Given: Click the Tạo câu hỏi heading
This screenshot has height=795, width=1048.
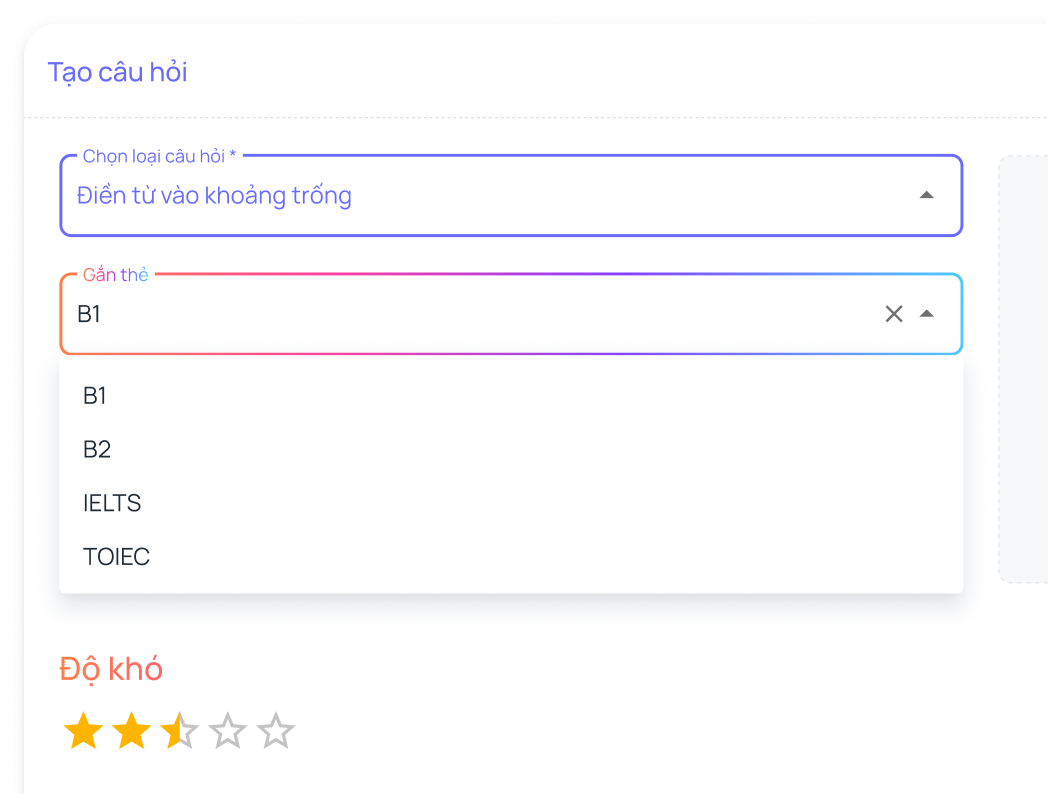Looking at the screenshot, I should [117, 72].
